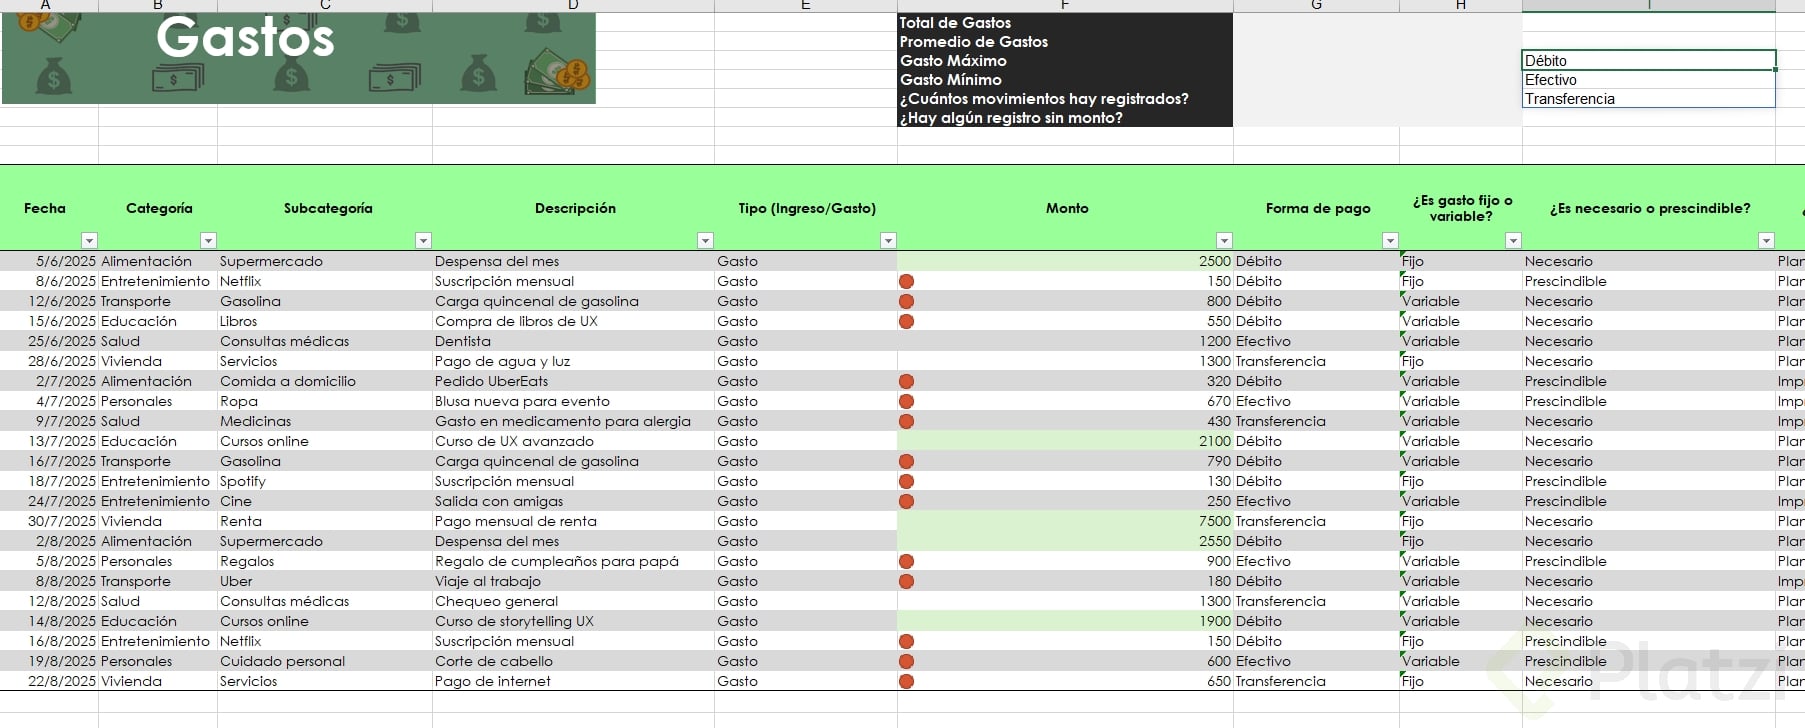Open the Categoría column filter dropdown
The image size is (1805, 728).
(208, 240)
